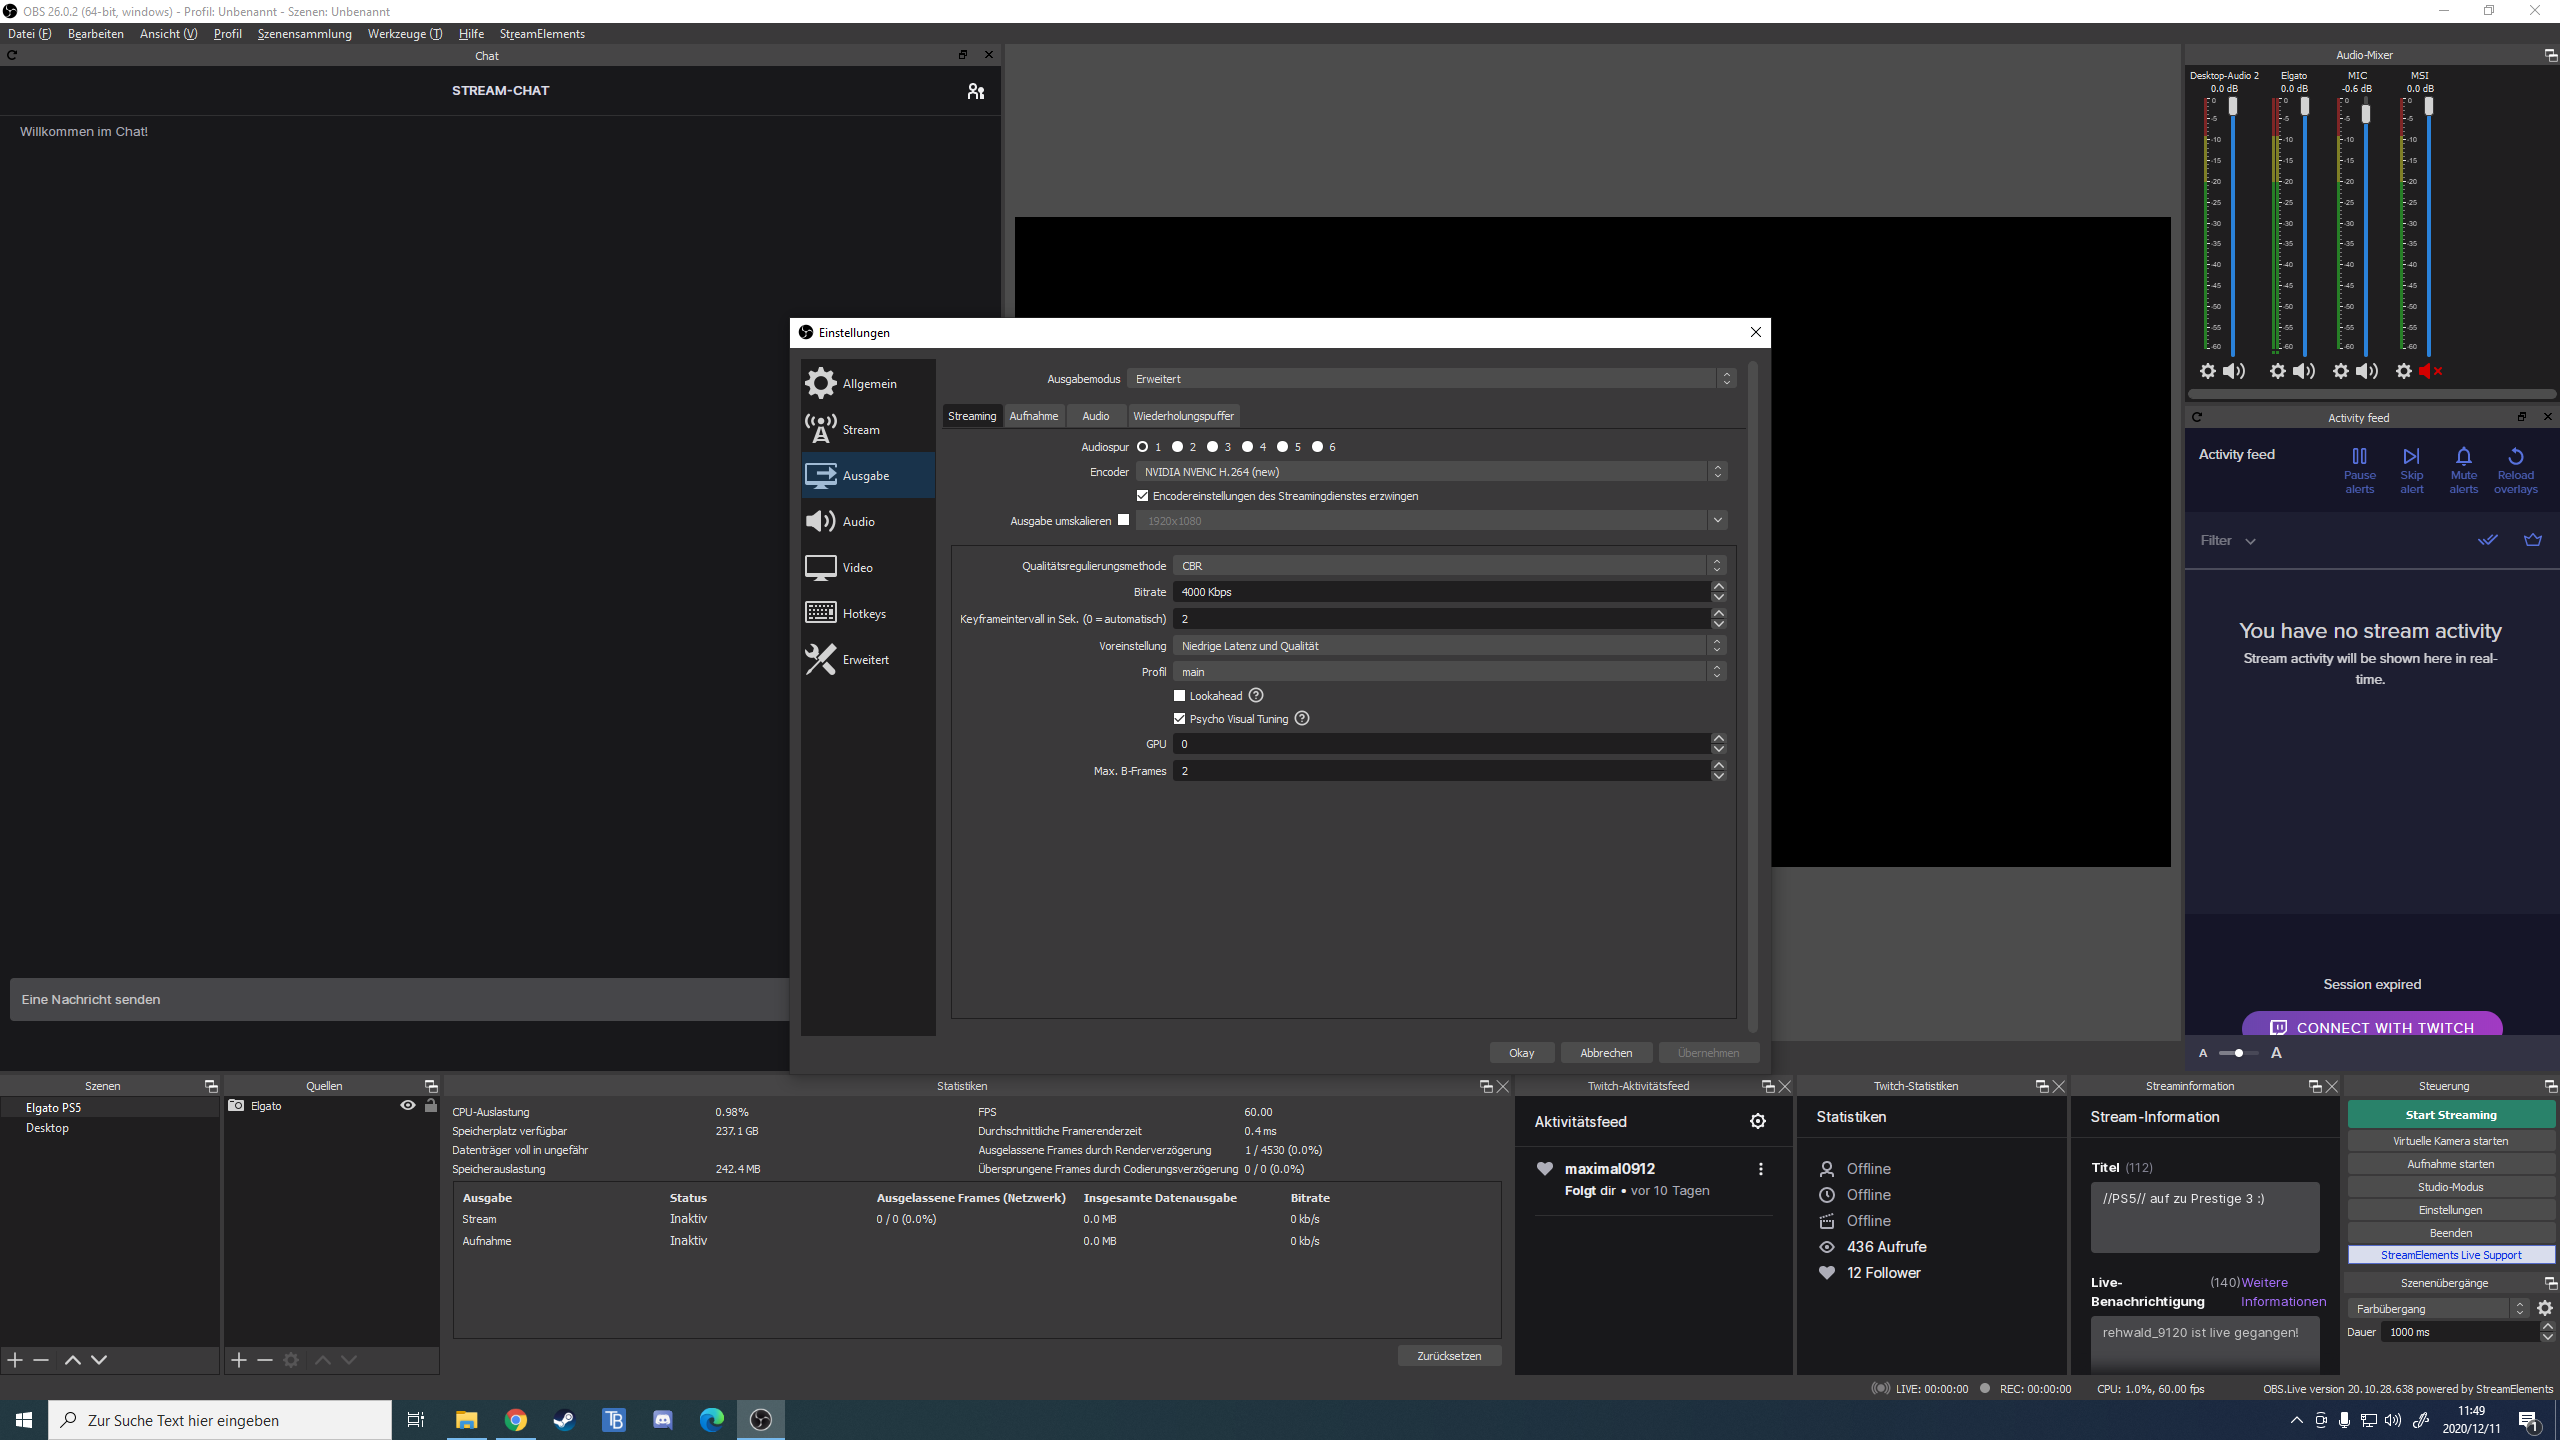Open Desktop-Audio 2 gear settings
2560x1440 pixels.
point(2207,371)
